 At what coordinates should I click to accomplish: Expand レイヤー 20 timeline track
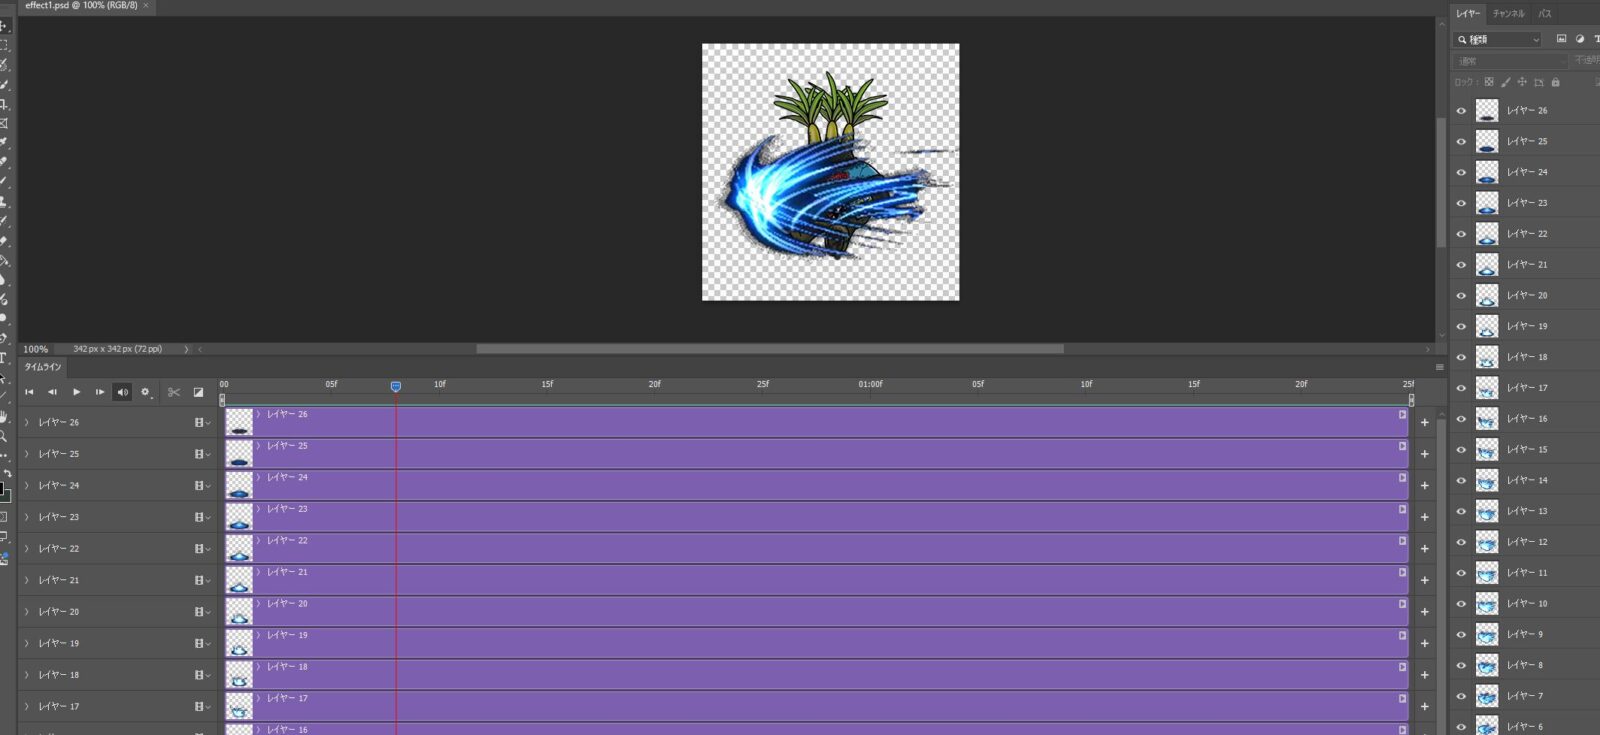click(x=27, y=612)
